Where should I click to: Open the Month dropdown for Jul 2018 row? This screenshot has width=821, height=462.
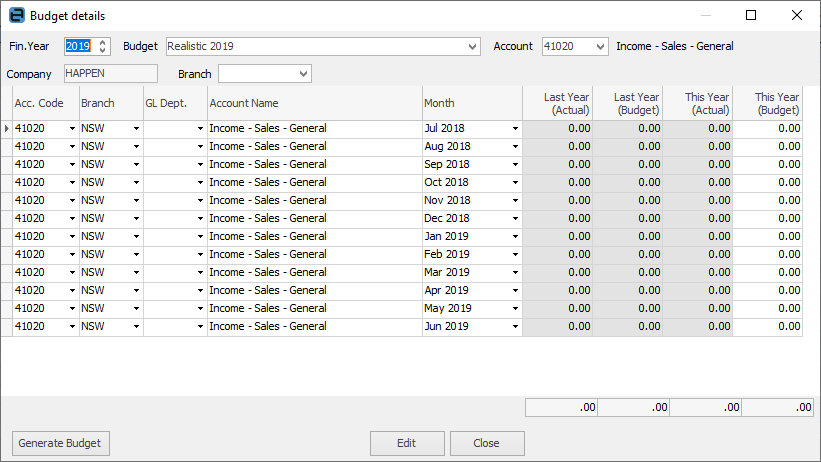point(515,129)
